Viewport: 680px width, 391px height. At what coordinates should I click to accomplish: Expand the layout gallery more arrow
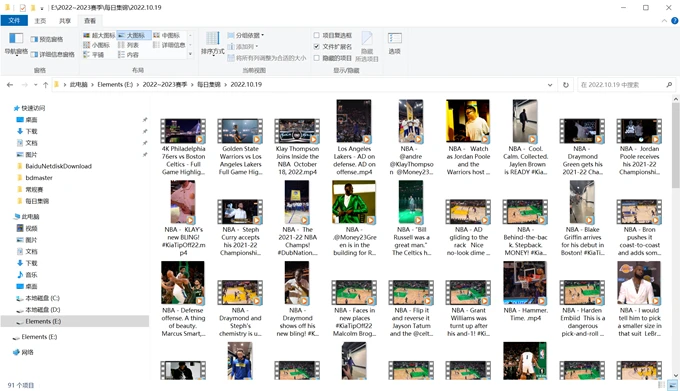pyautogui.click(x=190, y=54)
